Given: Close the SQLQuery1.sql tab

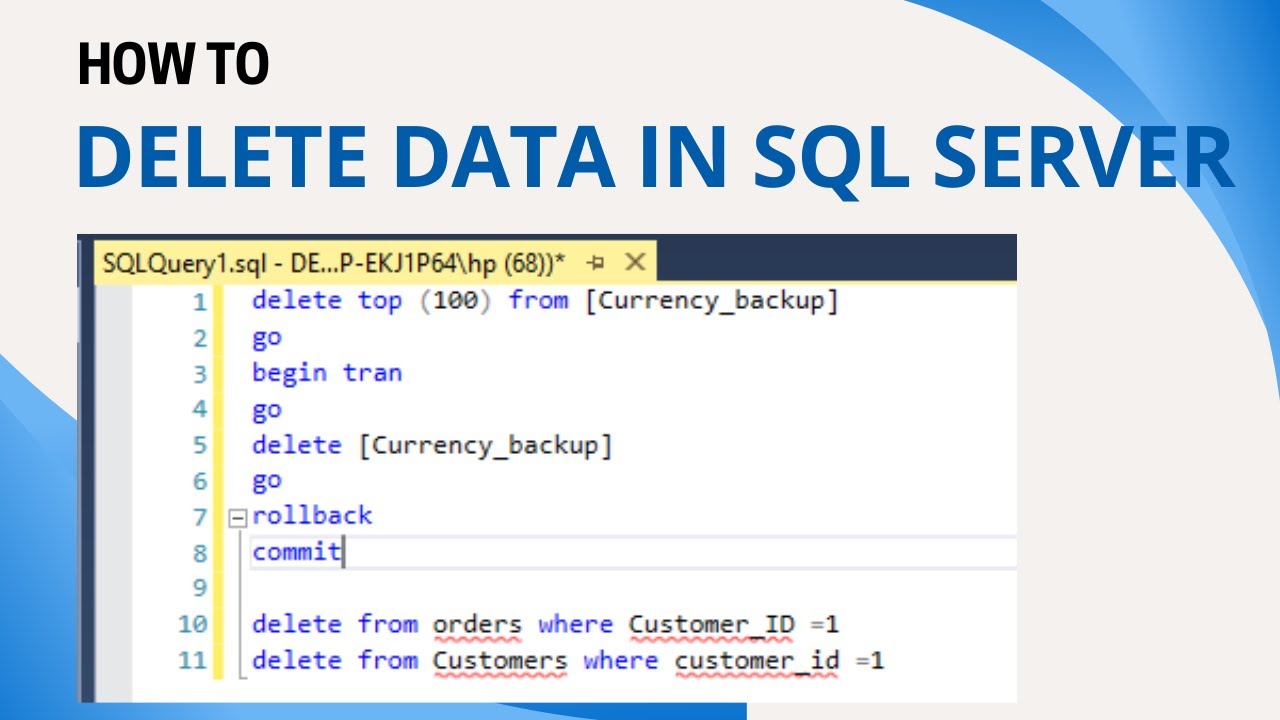Looking at the screenshot, I should click(x=635, y=263).
